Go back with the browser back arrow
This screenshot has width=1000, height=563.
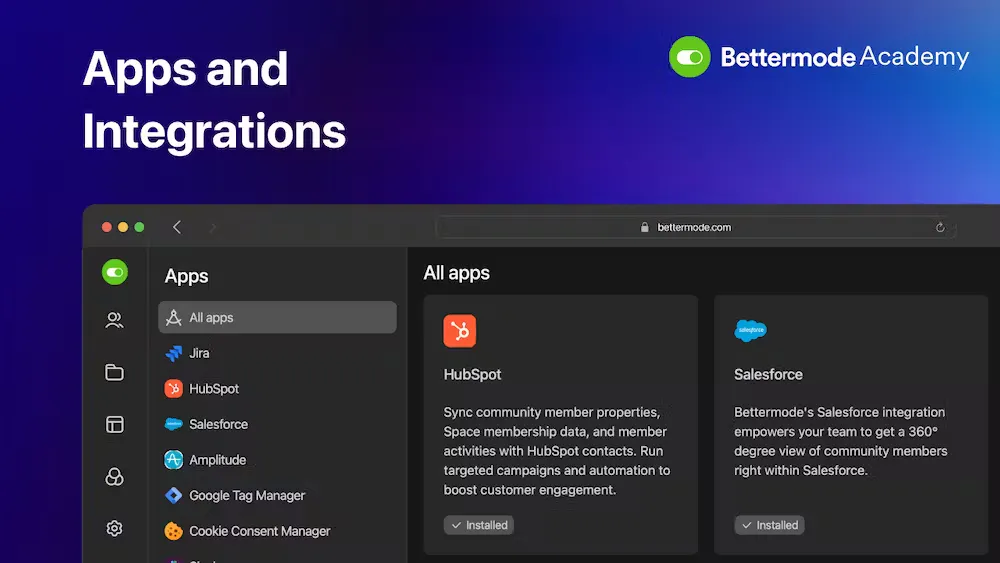(177, 227)
